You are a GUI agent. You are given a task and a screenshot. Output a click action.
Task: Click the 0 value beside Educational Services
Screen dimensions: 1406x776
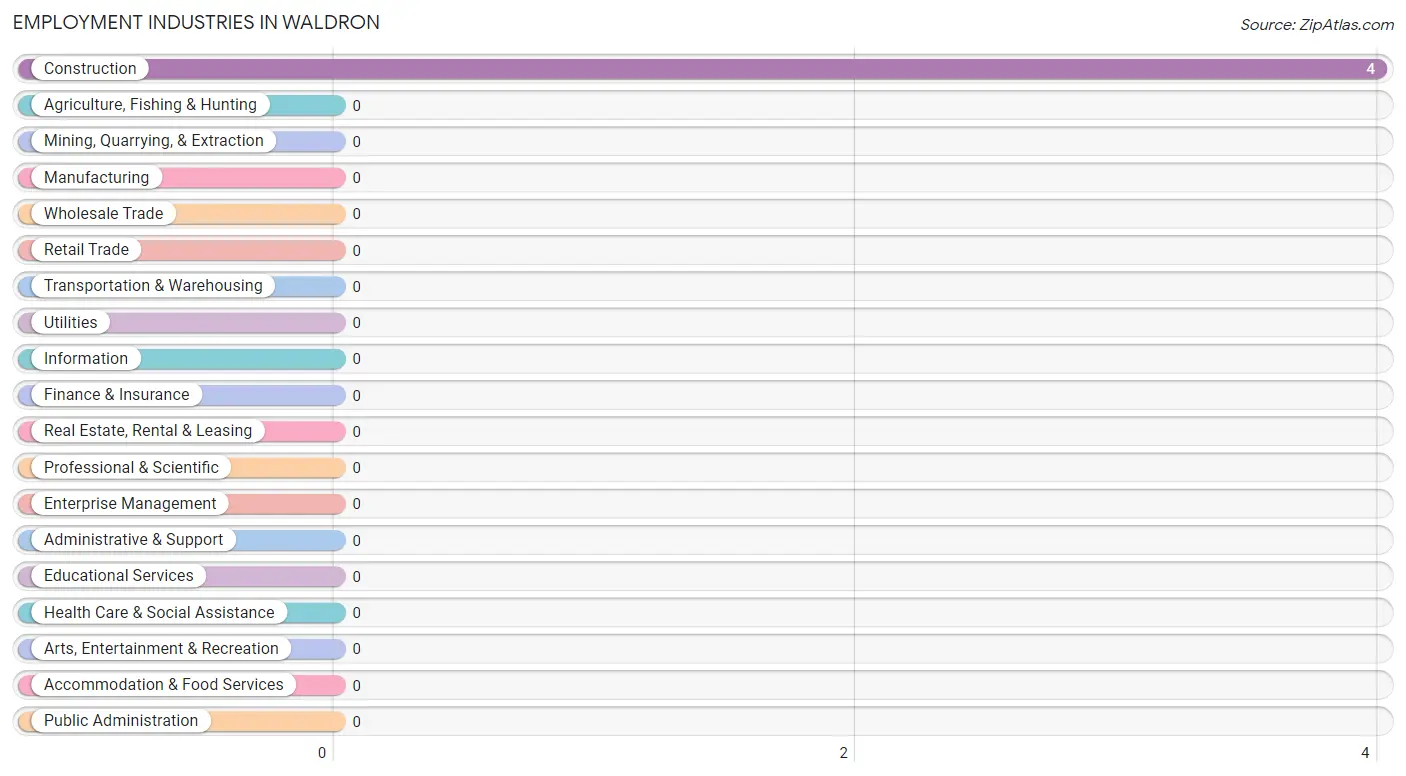pos(356,577)
